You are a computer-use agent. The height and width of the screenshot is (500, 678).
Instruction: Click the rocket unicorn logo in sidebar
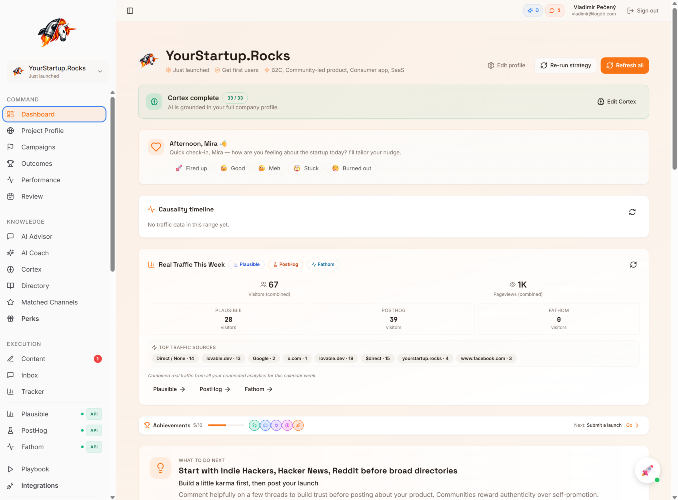pos(56,31)
